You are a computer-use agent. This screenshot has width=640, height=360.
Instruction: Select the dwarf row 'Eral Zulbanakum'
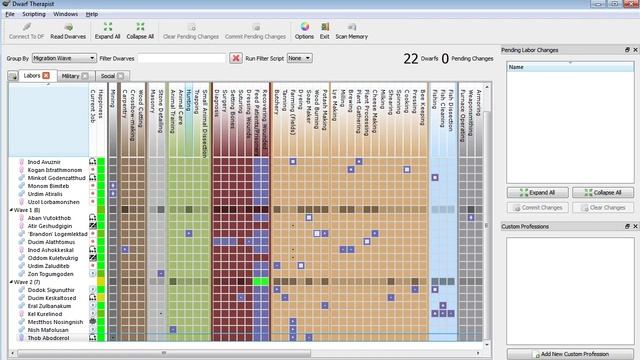pyautogui.click(x=49, y=306)
